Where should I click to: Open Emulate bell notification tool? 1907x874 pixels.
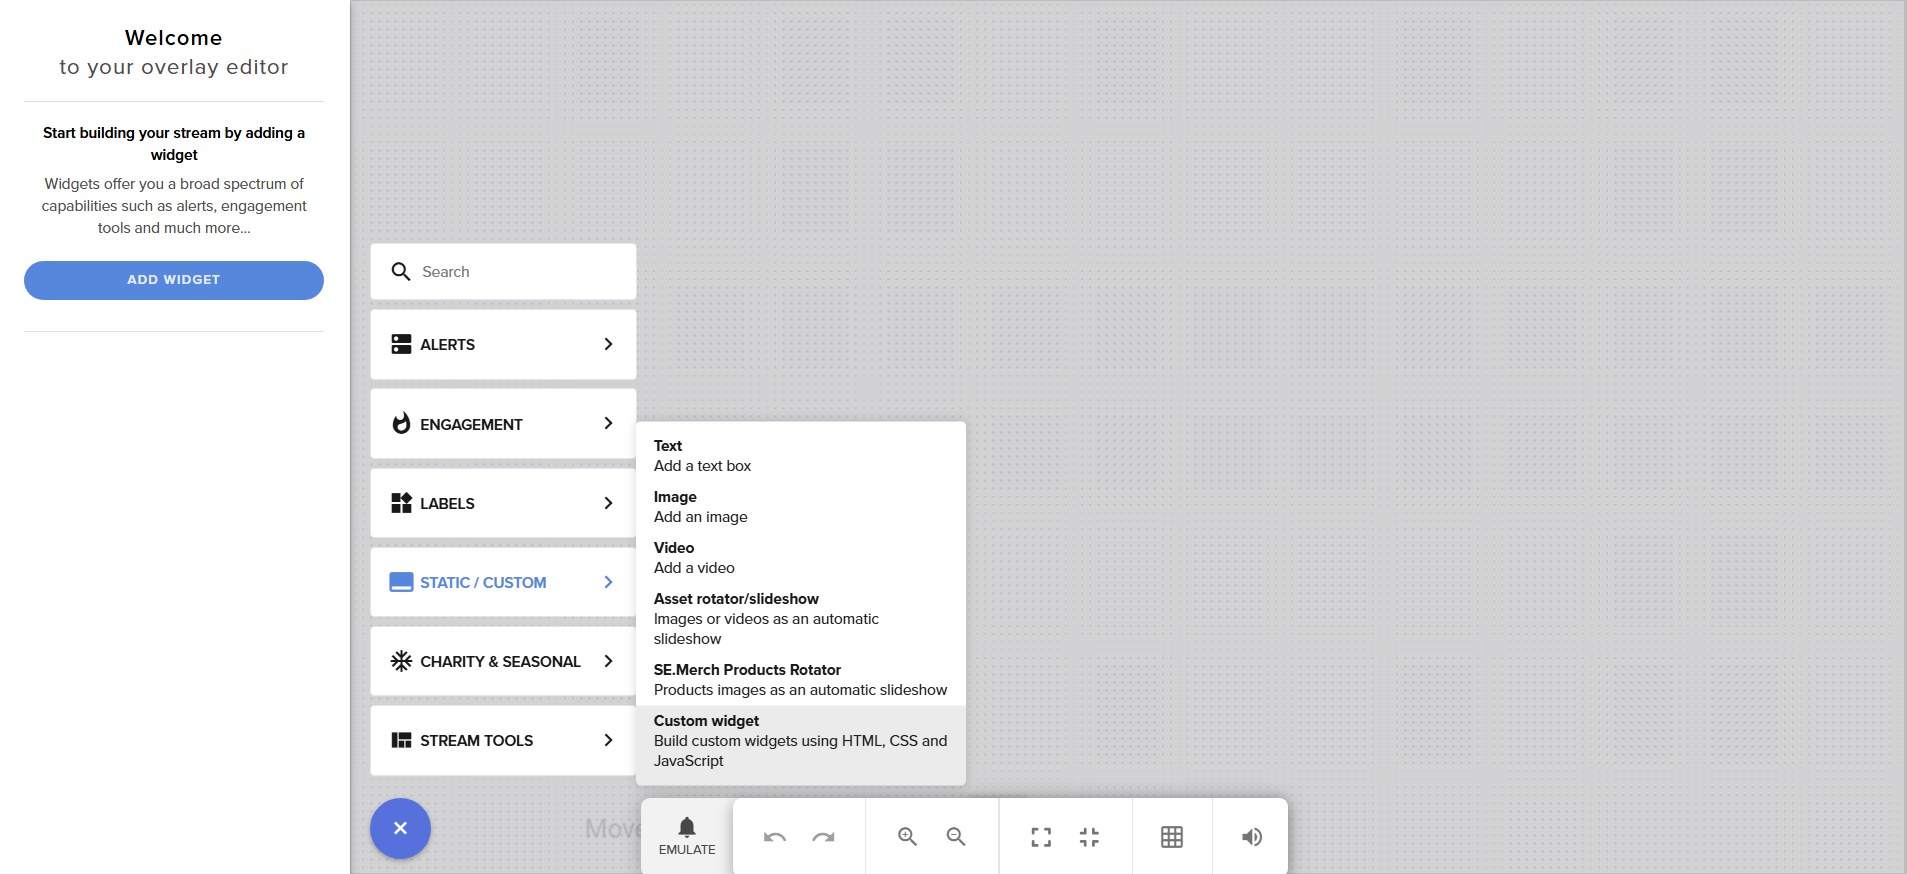point(687,836)
